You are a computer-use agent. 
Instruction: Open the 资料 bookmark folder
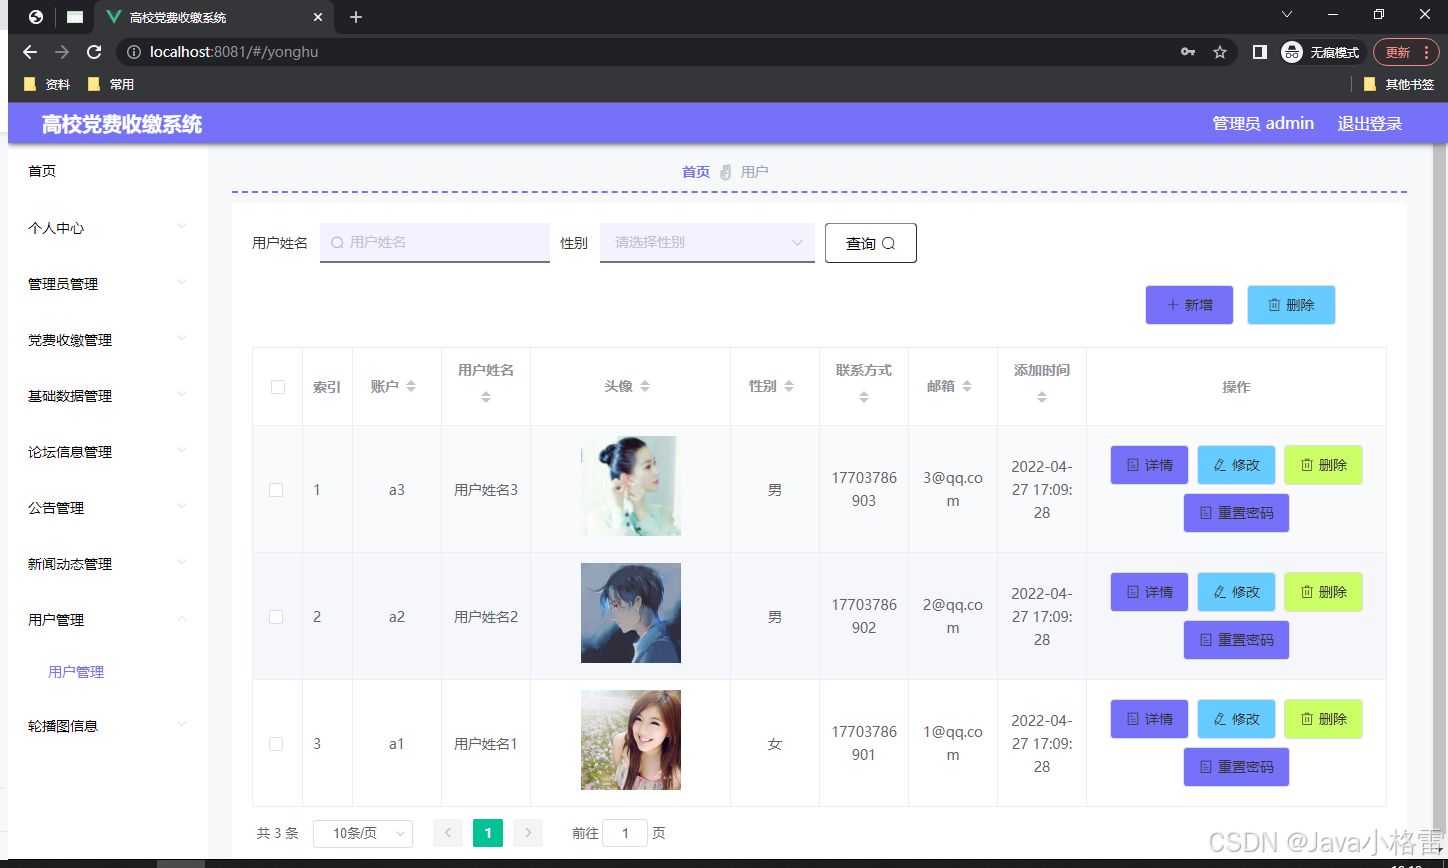[x=47, y=85]
